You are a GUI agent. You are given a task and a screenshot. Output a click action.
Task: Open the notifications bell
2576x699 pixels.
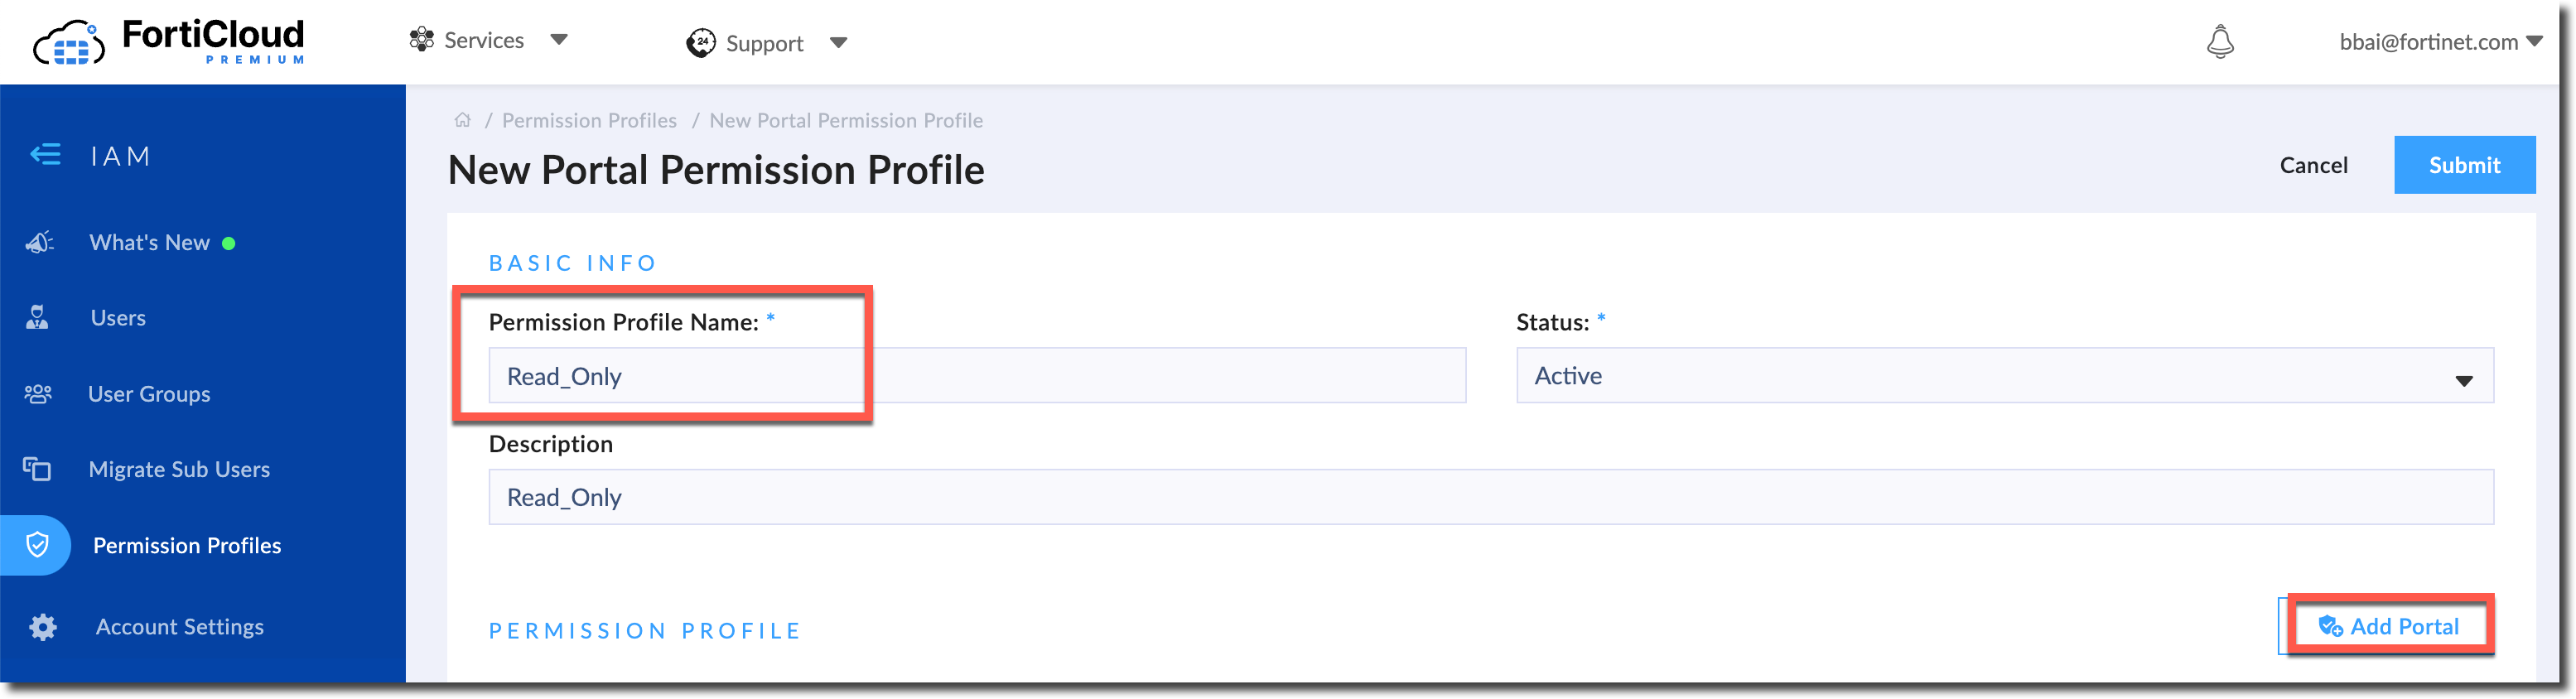point(2219,42)
